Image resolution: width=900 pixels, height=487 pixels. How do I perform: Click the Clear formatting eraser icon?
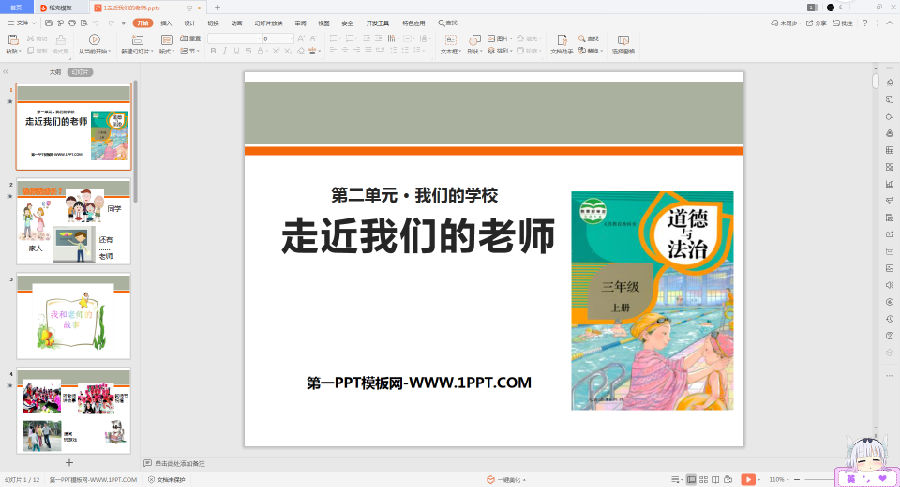pos(301,51)
